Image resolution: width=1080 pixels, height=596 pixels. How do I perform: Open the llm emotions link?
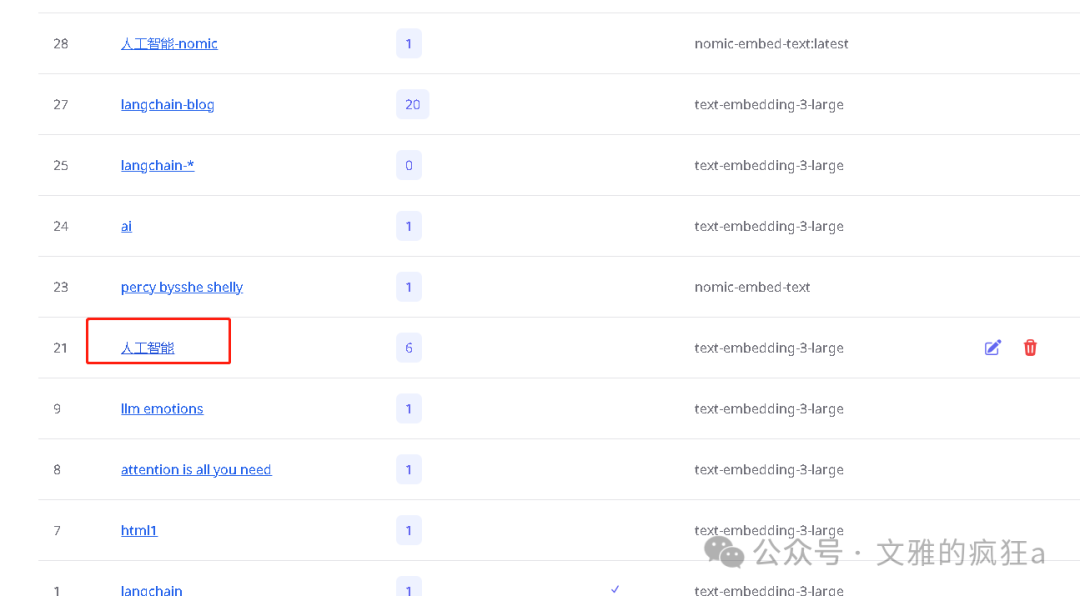pos(162,409)
